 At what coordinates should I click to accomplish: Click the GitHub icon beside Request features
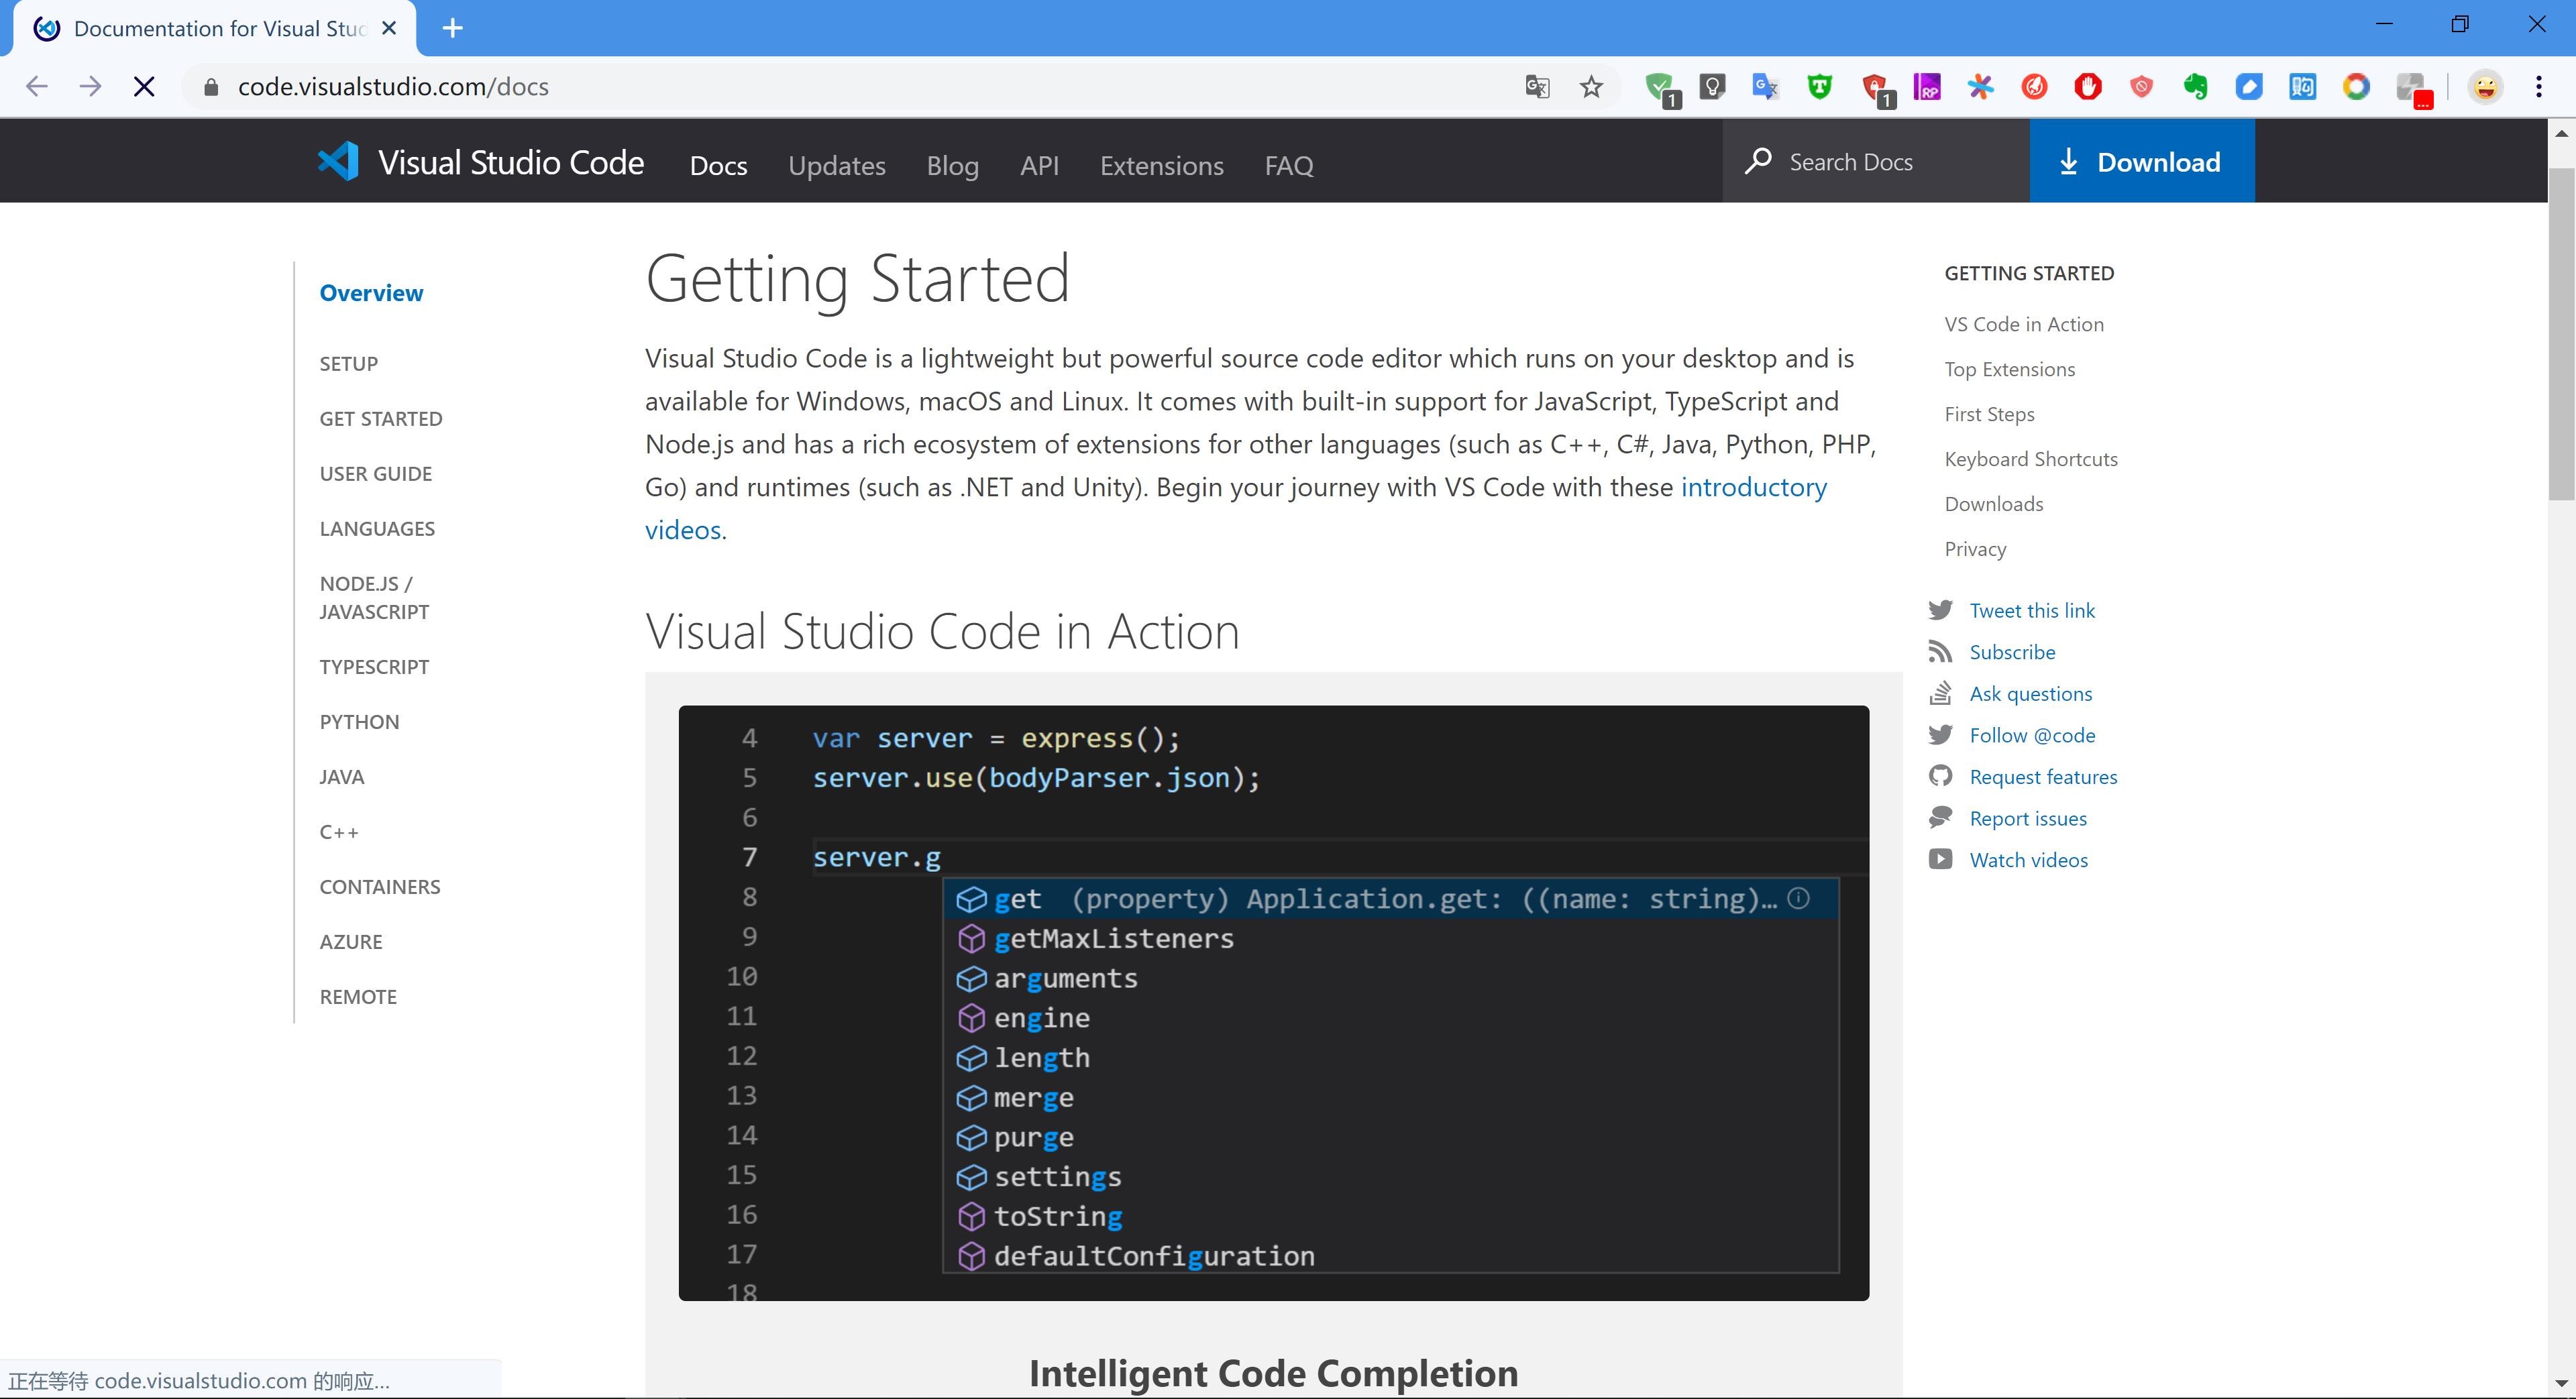pos(1940,776)
